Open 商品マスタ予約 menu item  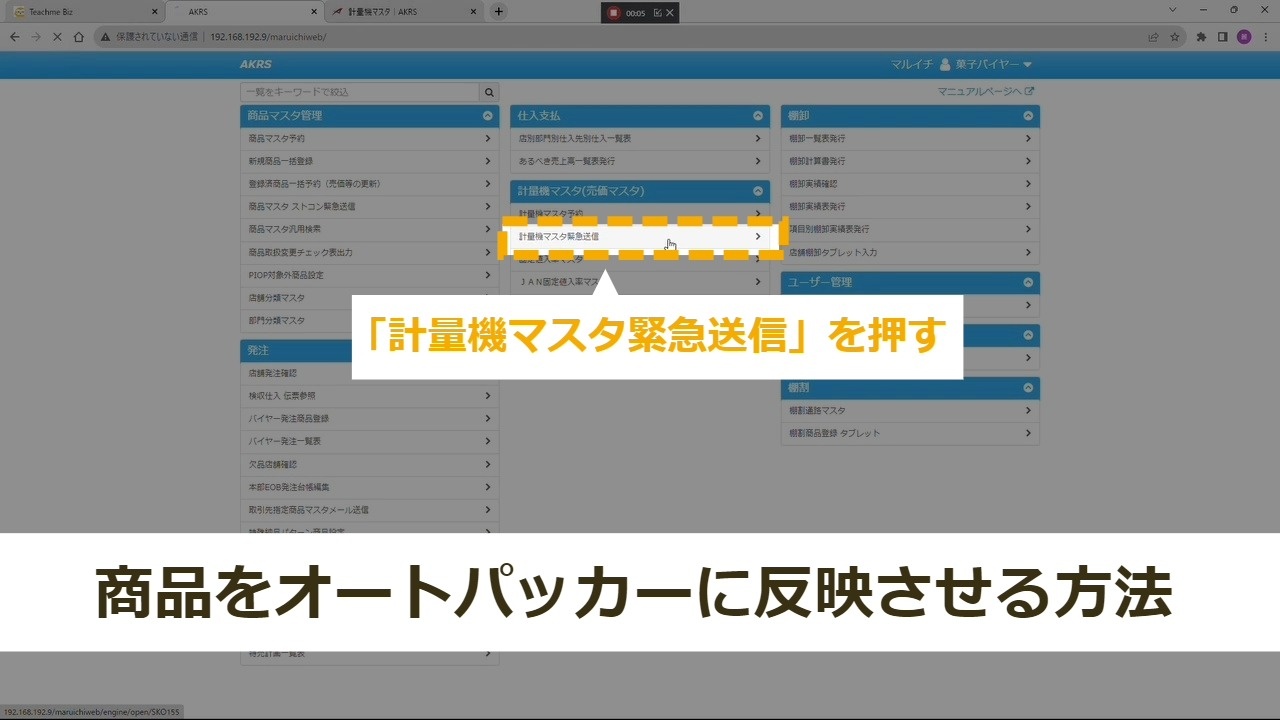point(369,139)
